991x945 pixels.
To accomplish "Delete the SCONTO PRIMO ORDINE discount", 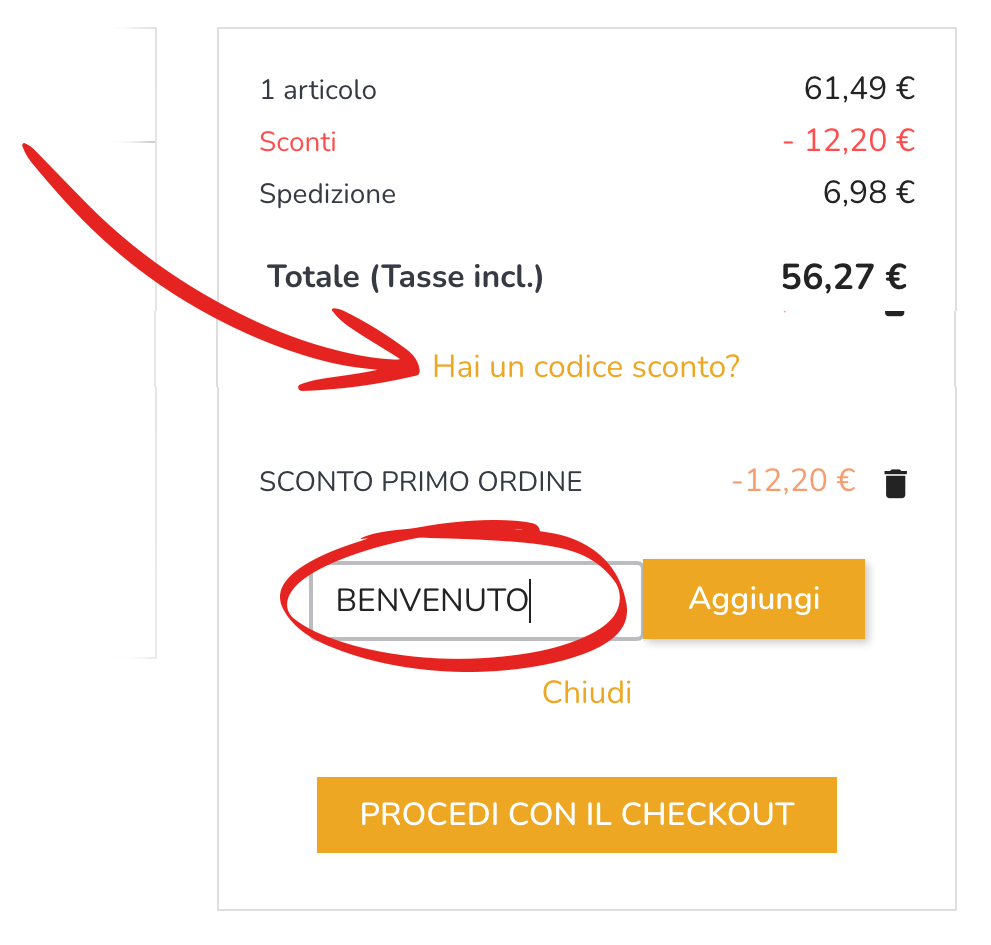I will (x=895, y=484).
